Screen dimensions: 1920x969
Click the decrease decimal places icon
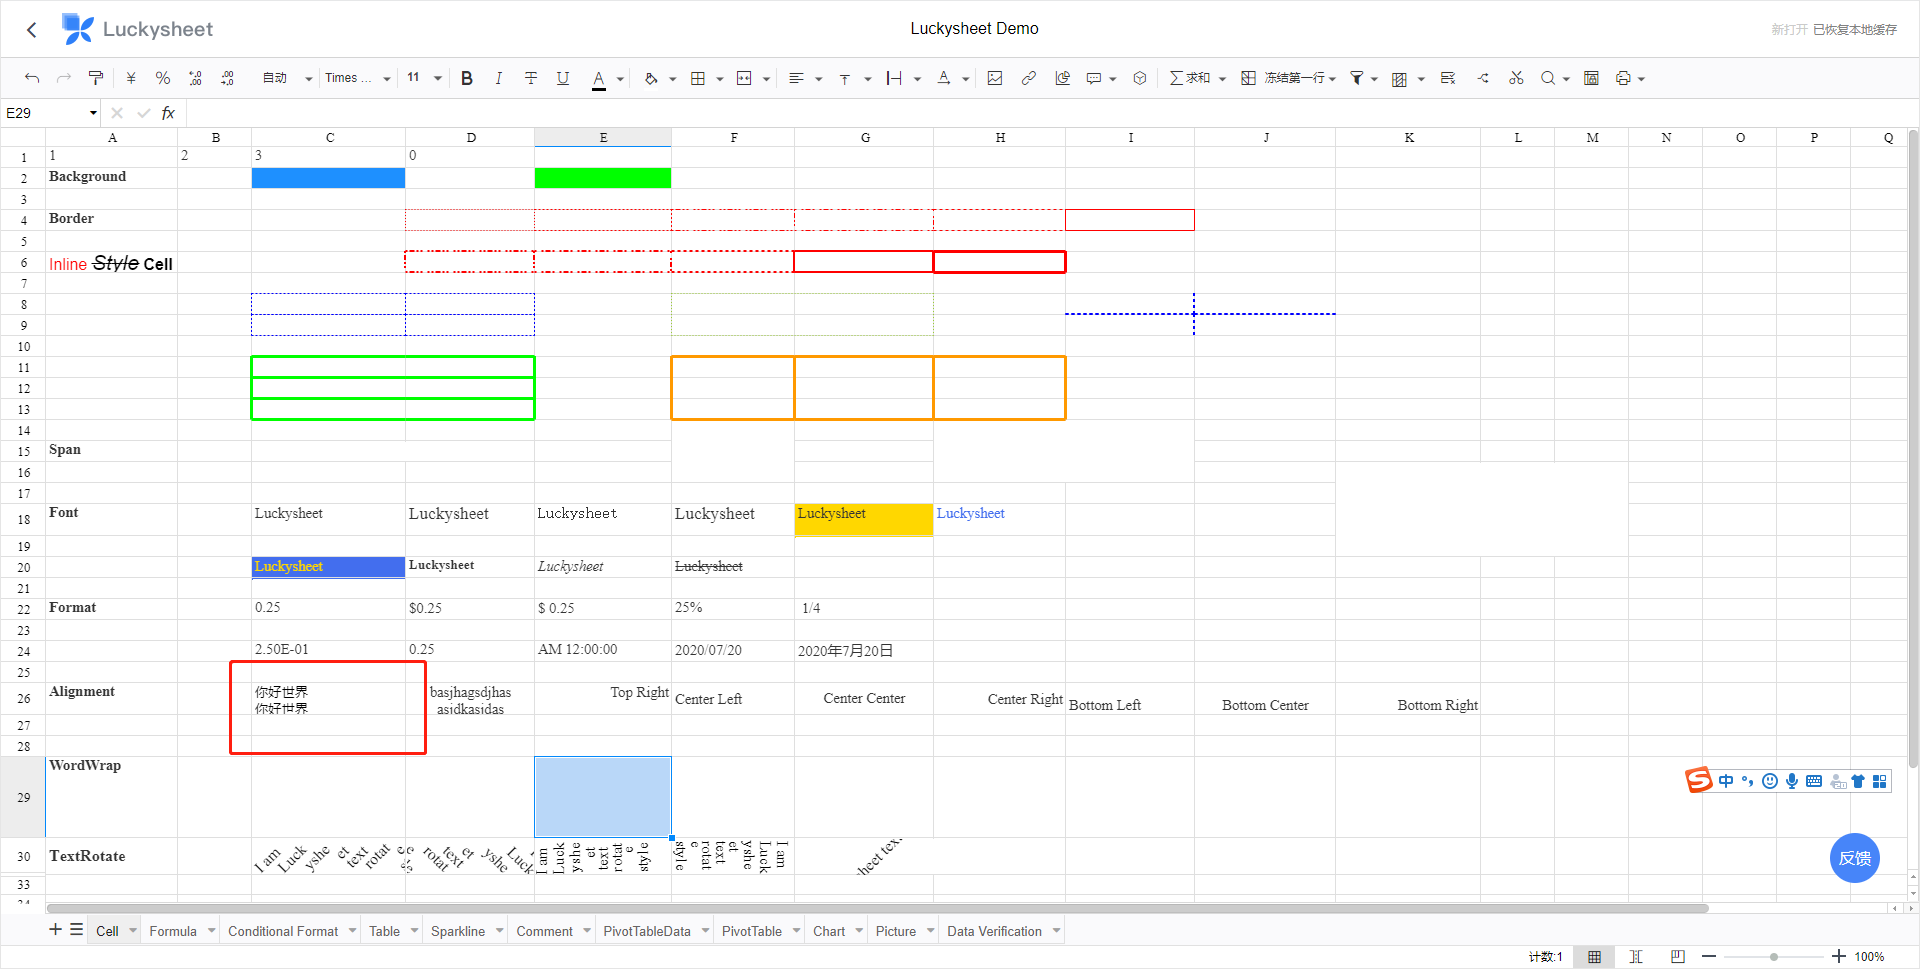point(195,78)
